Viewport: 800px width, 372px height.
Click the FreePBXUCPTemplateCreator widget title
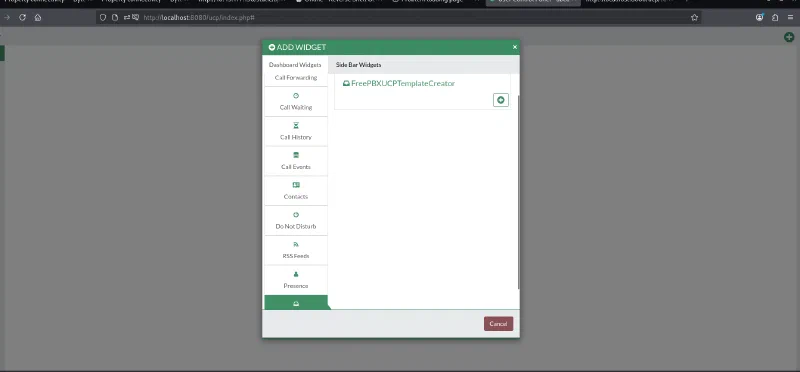[398, 83]
